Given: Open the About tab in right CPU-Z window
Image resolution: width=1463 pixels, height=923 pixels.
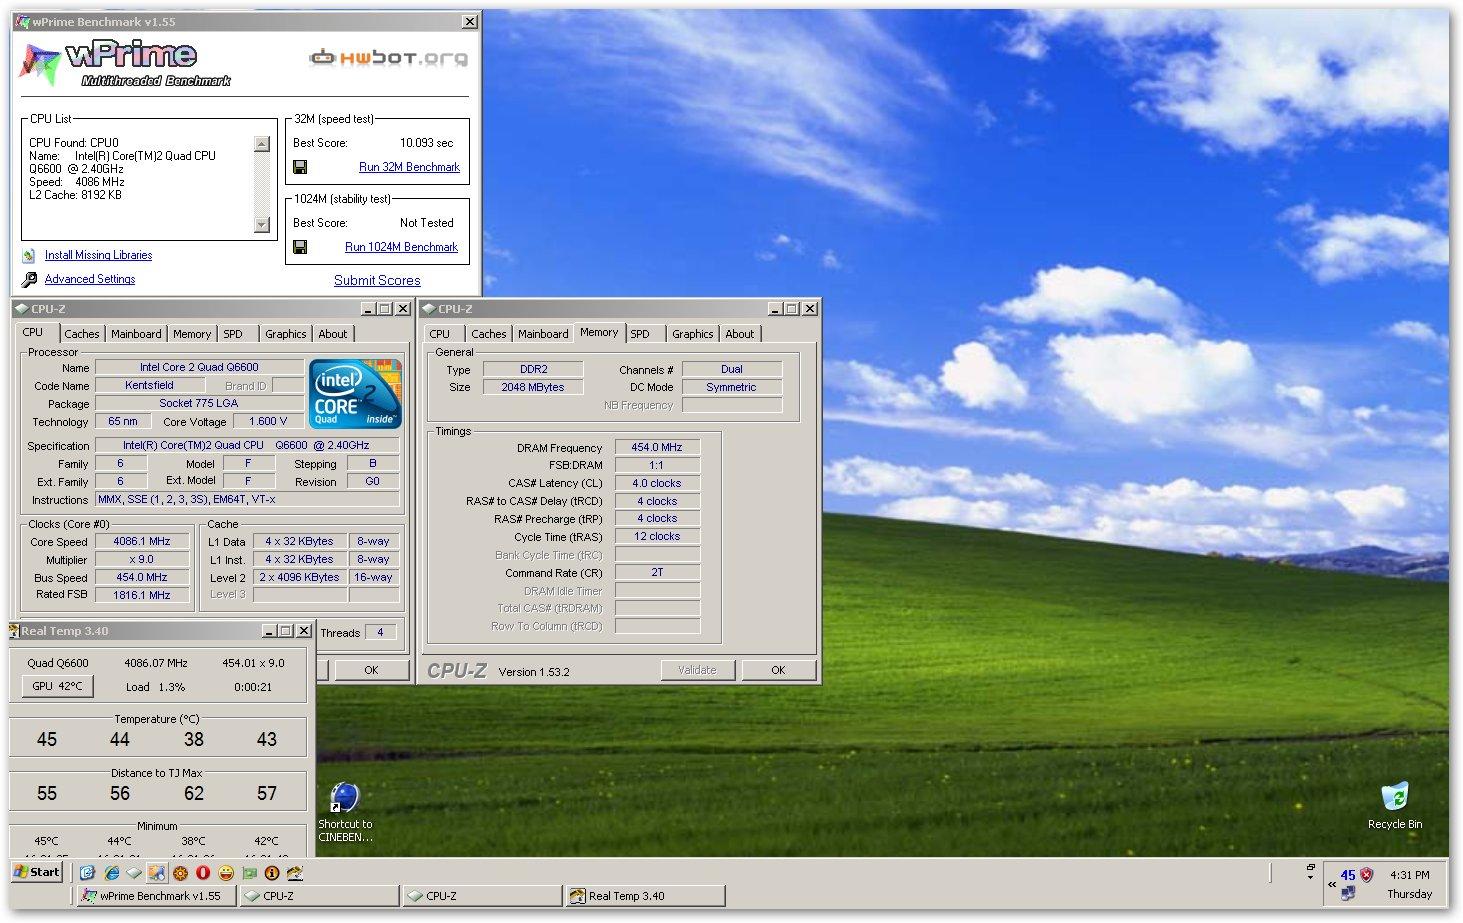Looking at the screenshot, I should (740, 334).
